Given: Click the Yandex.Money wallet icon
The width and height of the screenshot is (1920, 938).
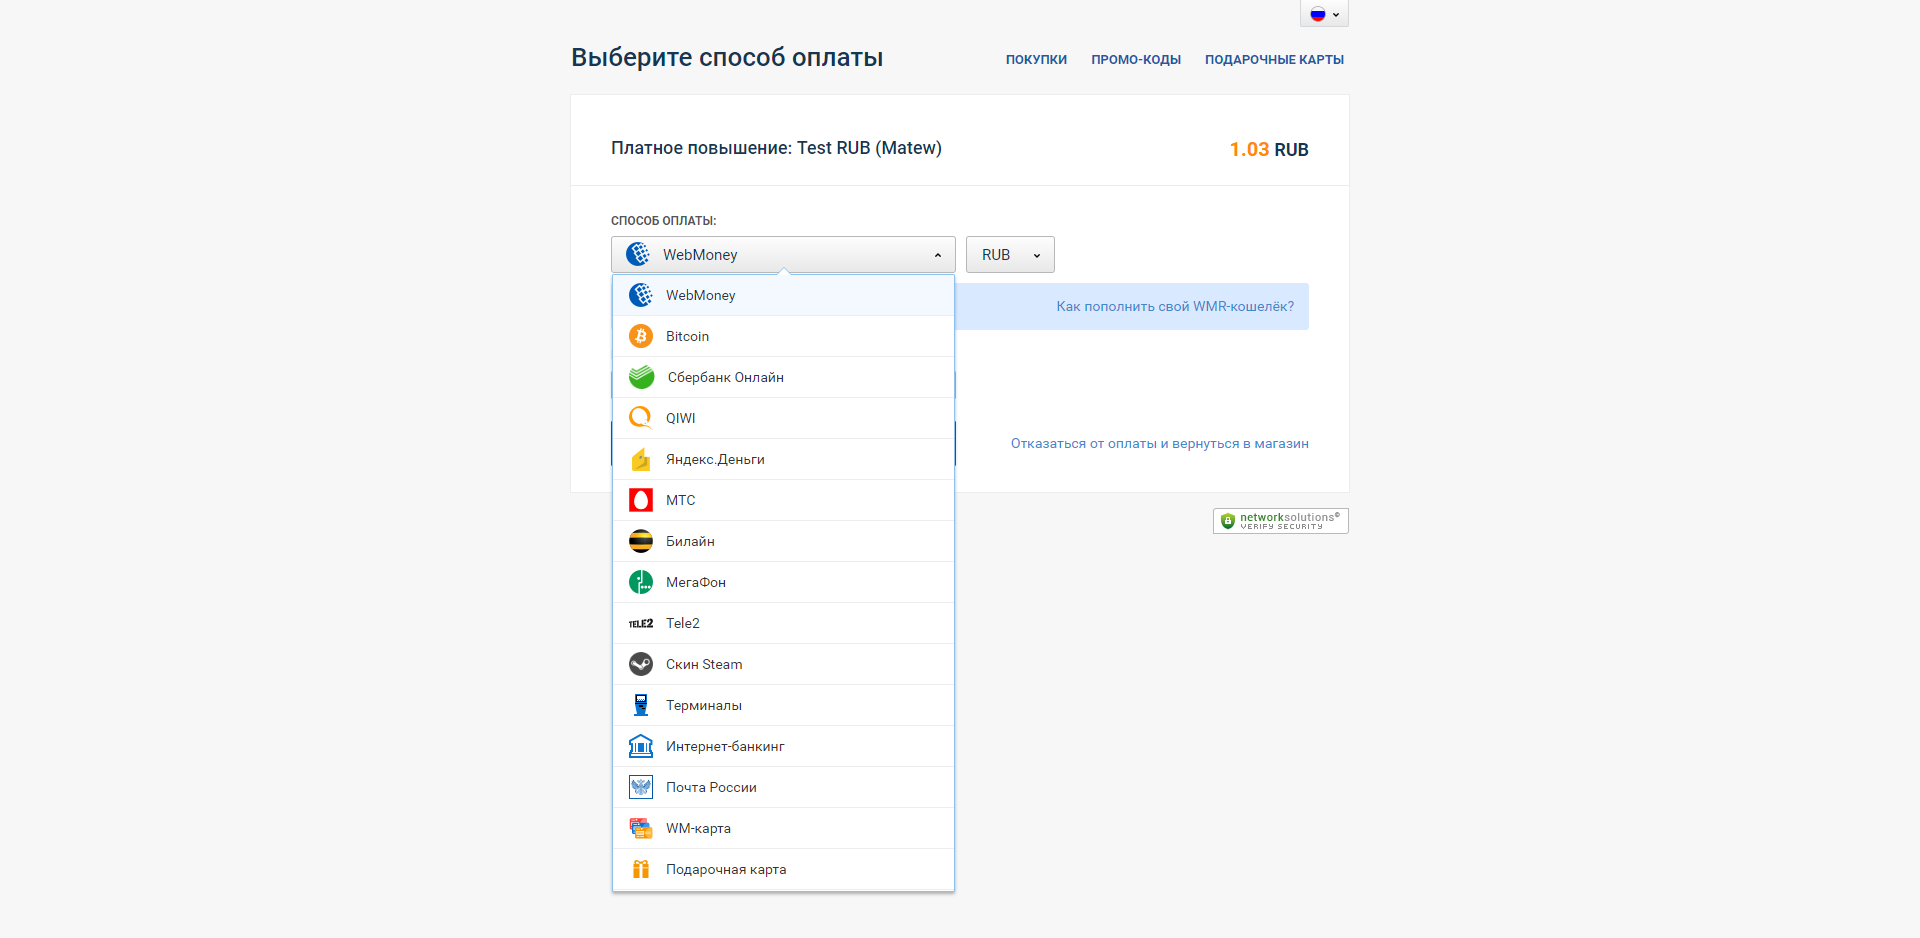Looking at the screenshot, I should pyautogui.click(x=641, y=459).
